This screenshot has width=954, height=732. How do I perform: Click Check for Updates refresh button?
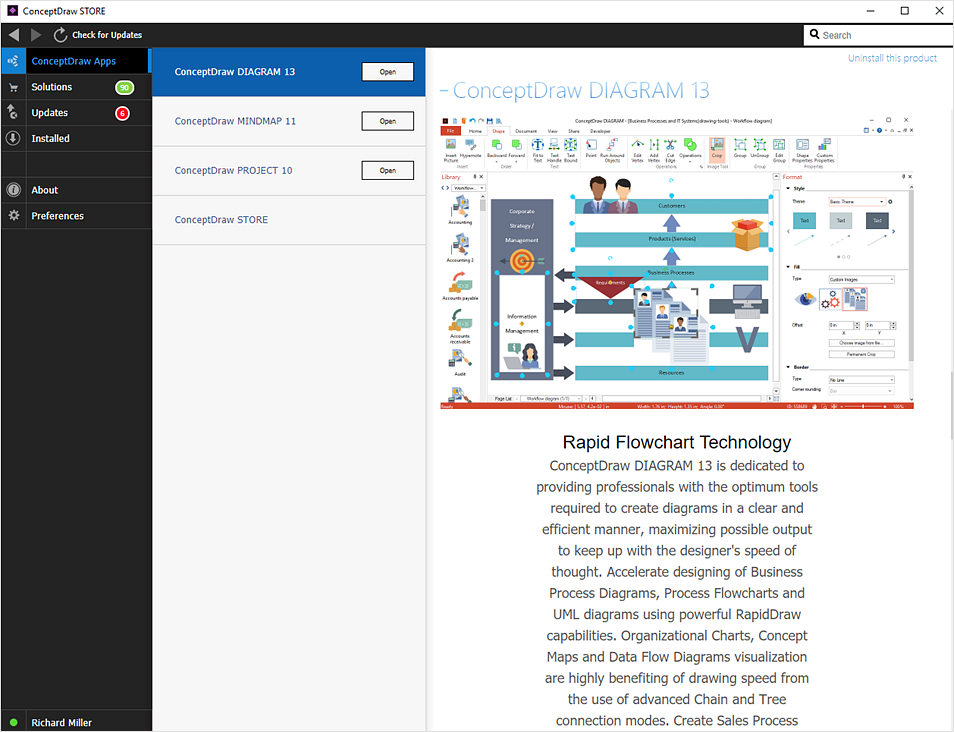click(98, 35)
